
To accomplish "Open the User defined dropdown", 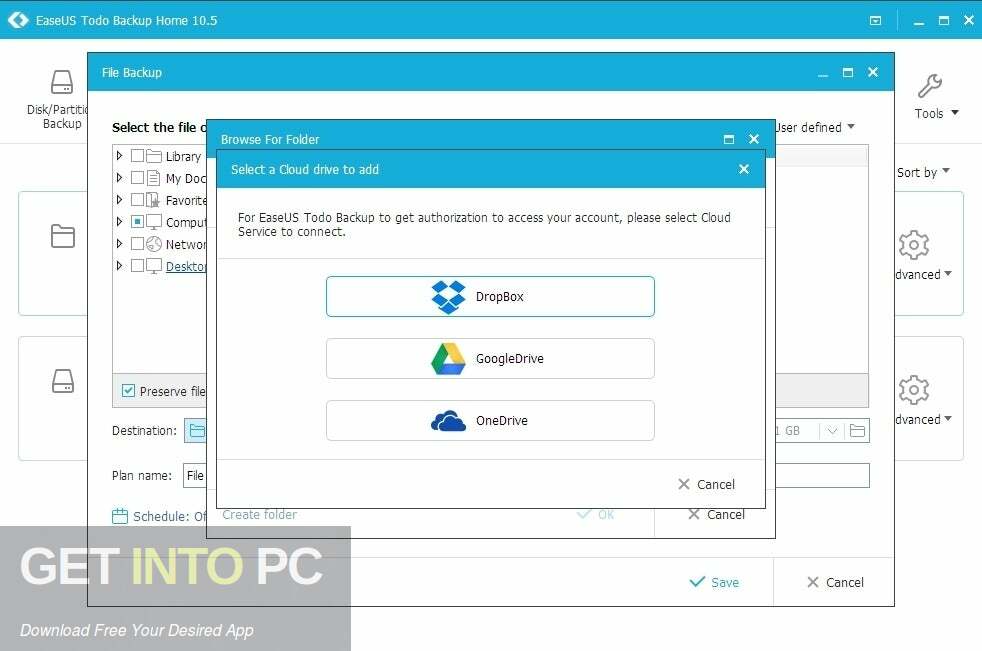I will [x=815, y=127].
